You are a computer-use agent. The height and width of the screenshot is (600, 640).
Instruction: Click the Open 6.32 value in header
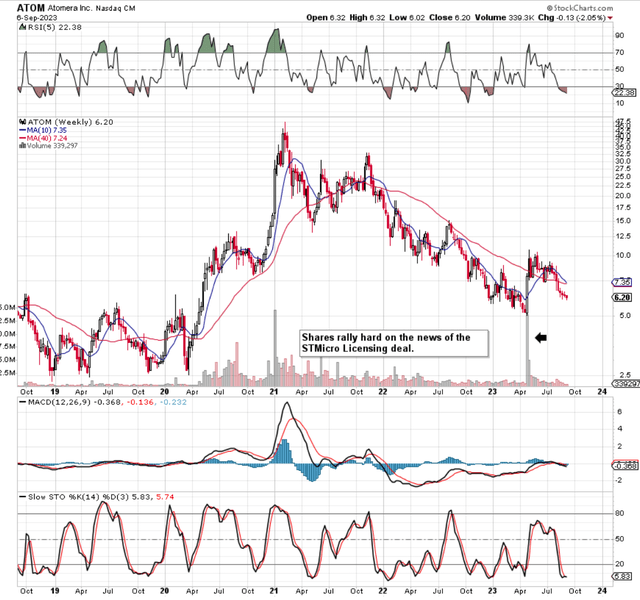coord(326,18)
